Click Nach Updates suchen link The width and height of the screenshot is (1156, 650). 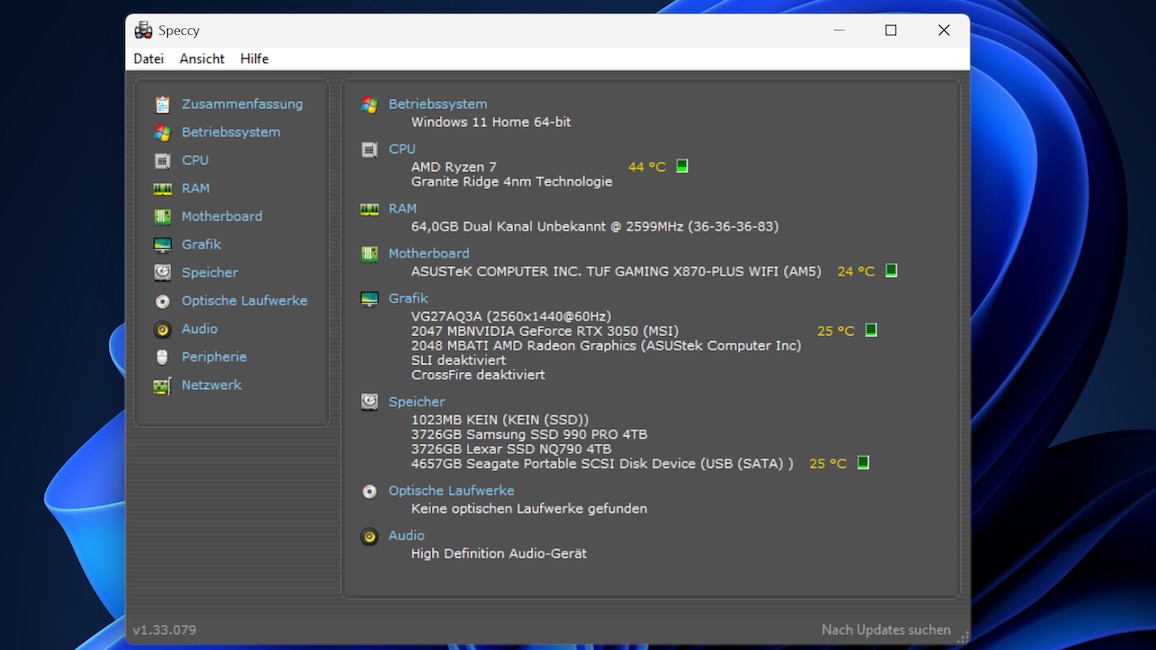coord(885,630)
